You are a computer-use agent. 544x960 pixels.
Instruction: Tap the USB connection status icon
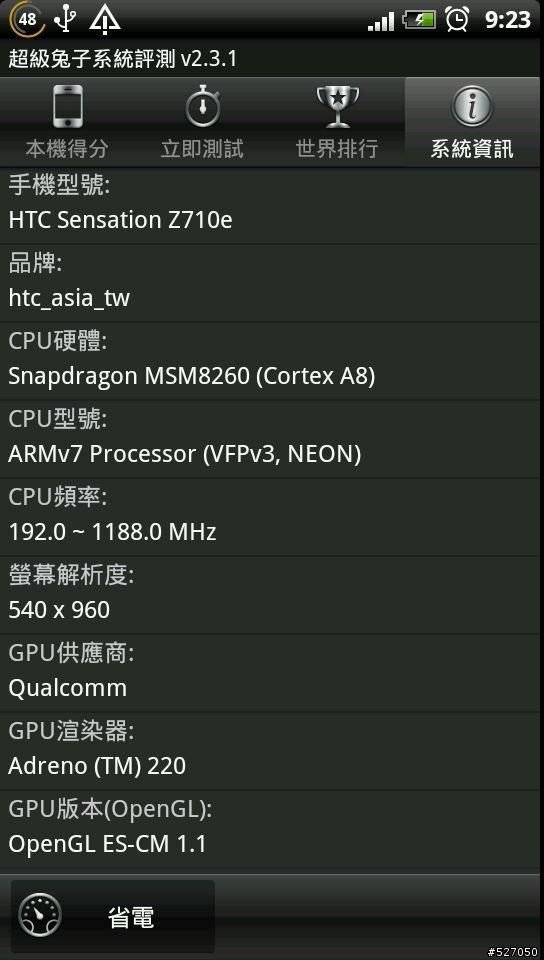(65, 18)
